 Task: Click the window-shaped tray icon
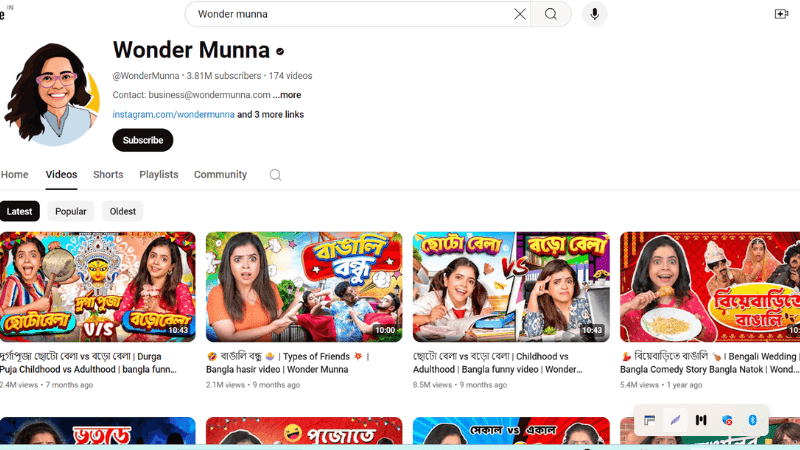(649, 420)
